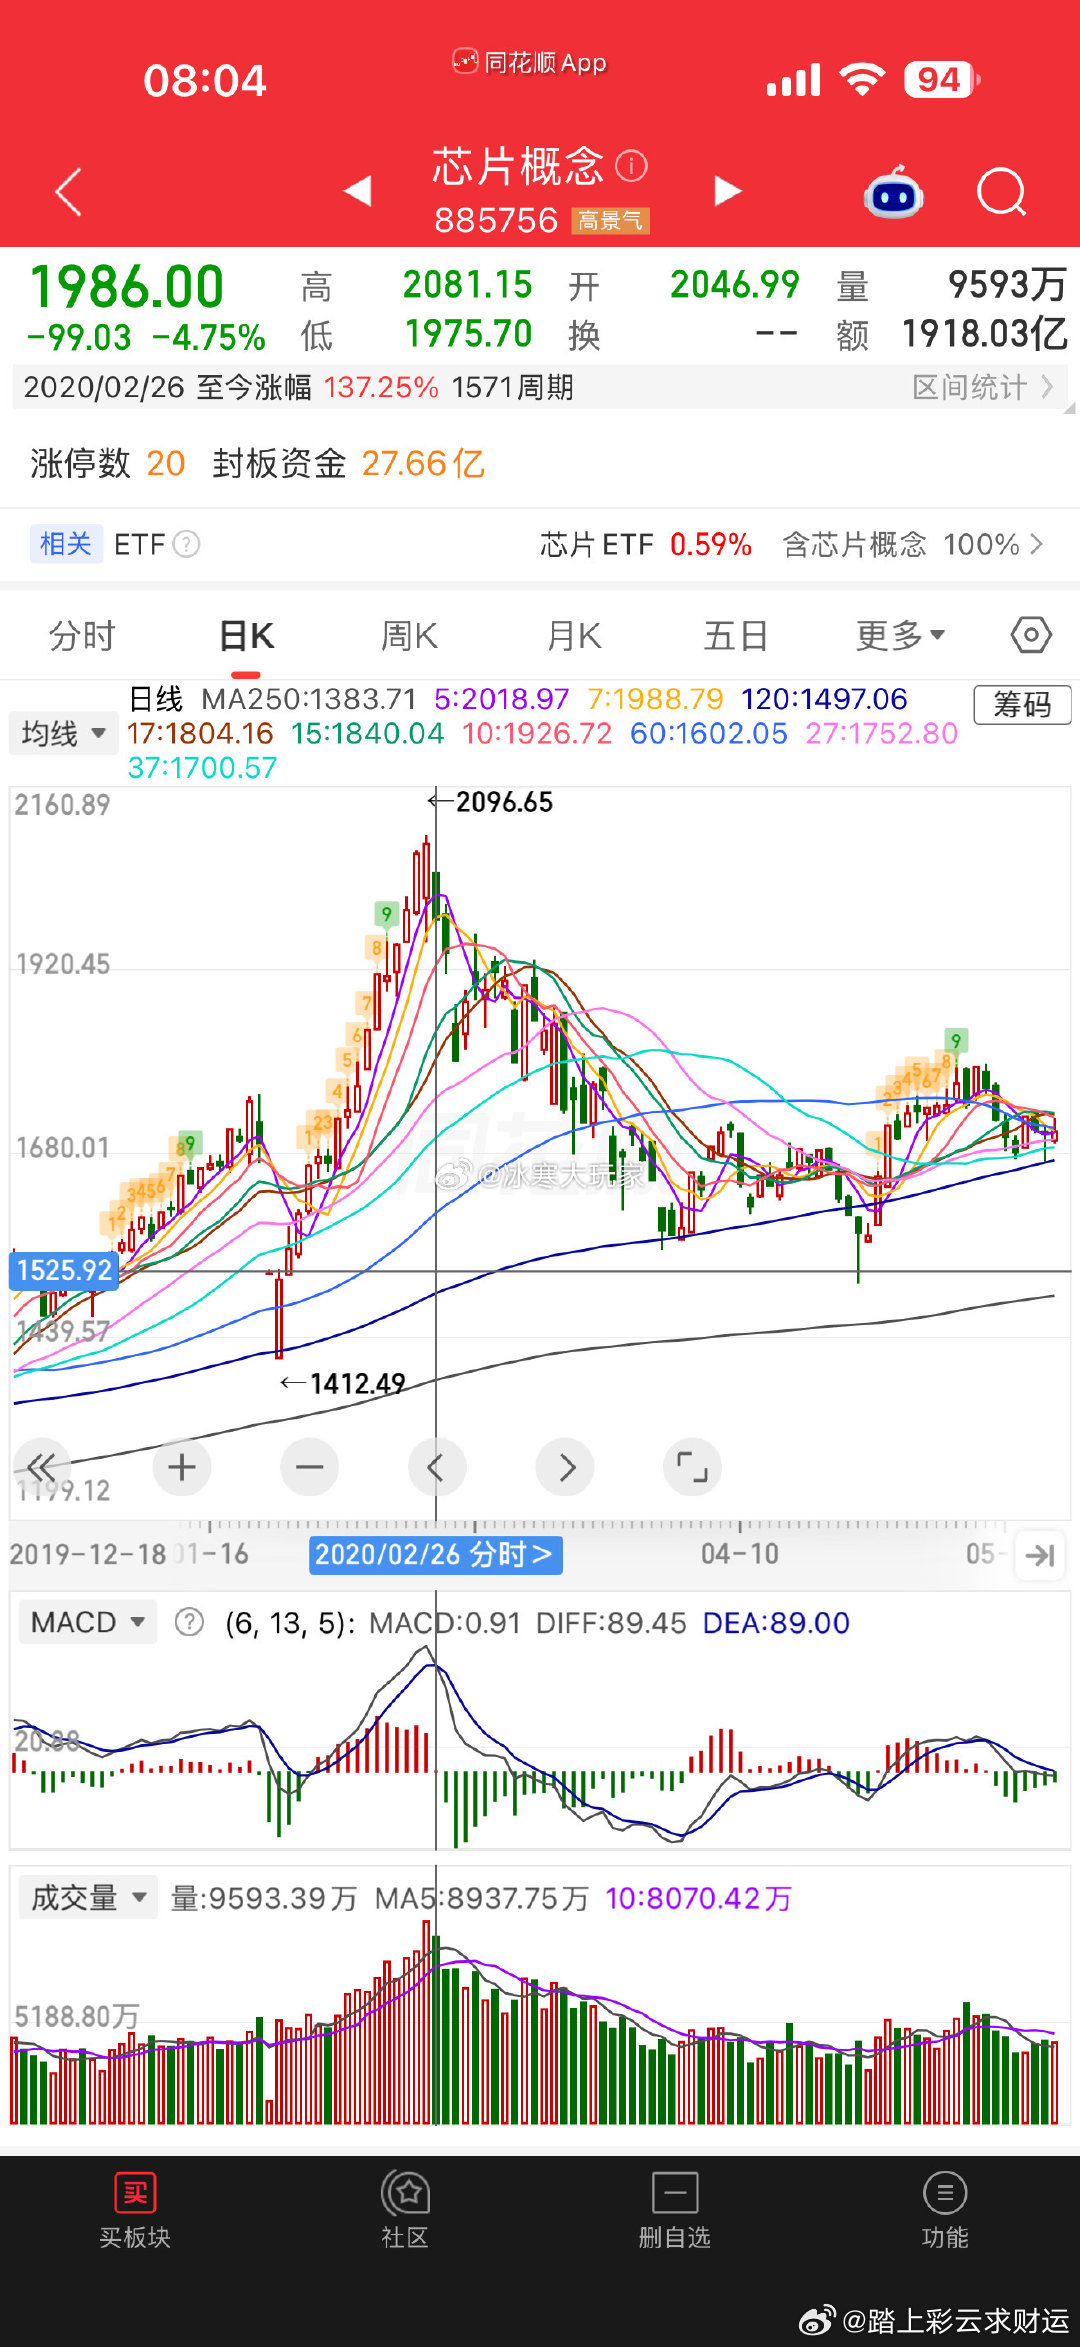
Task: Zoom out chart with minus icon
Action: [309, 1467]
